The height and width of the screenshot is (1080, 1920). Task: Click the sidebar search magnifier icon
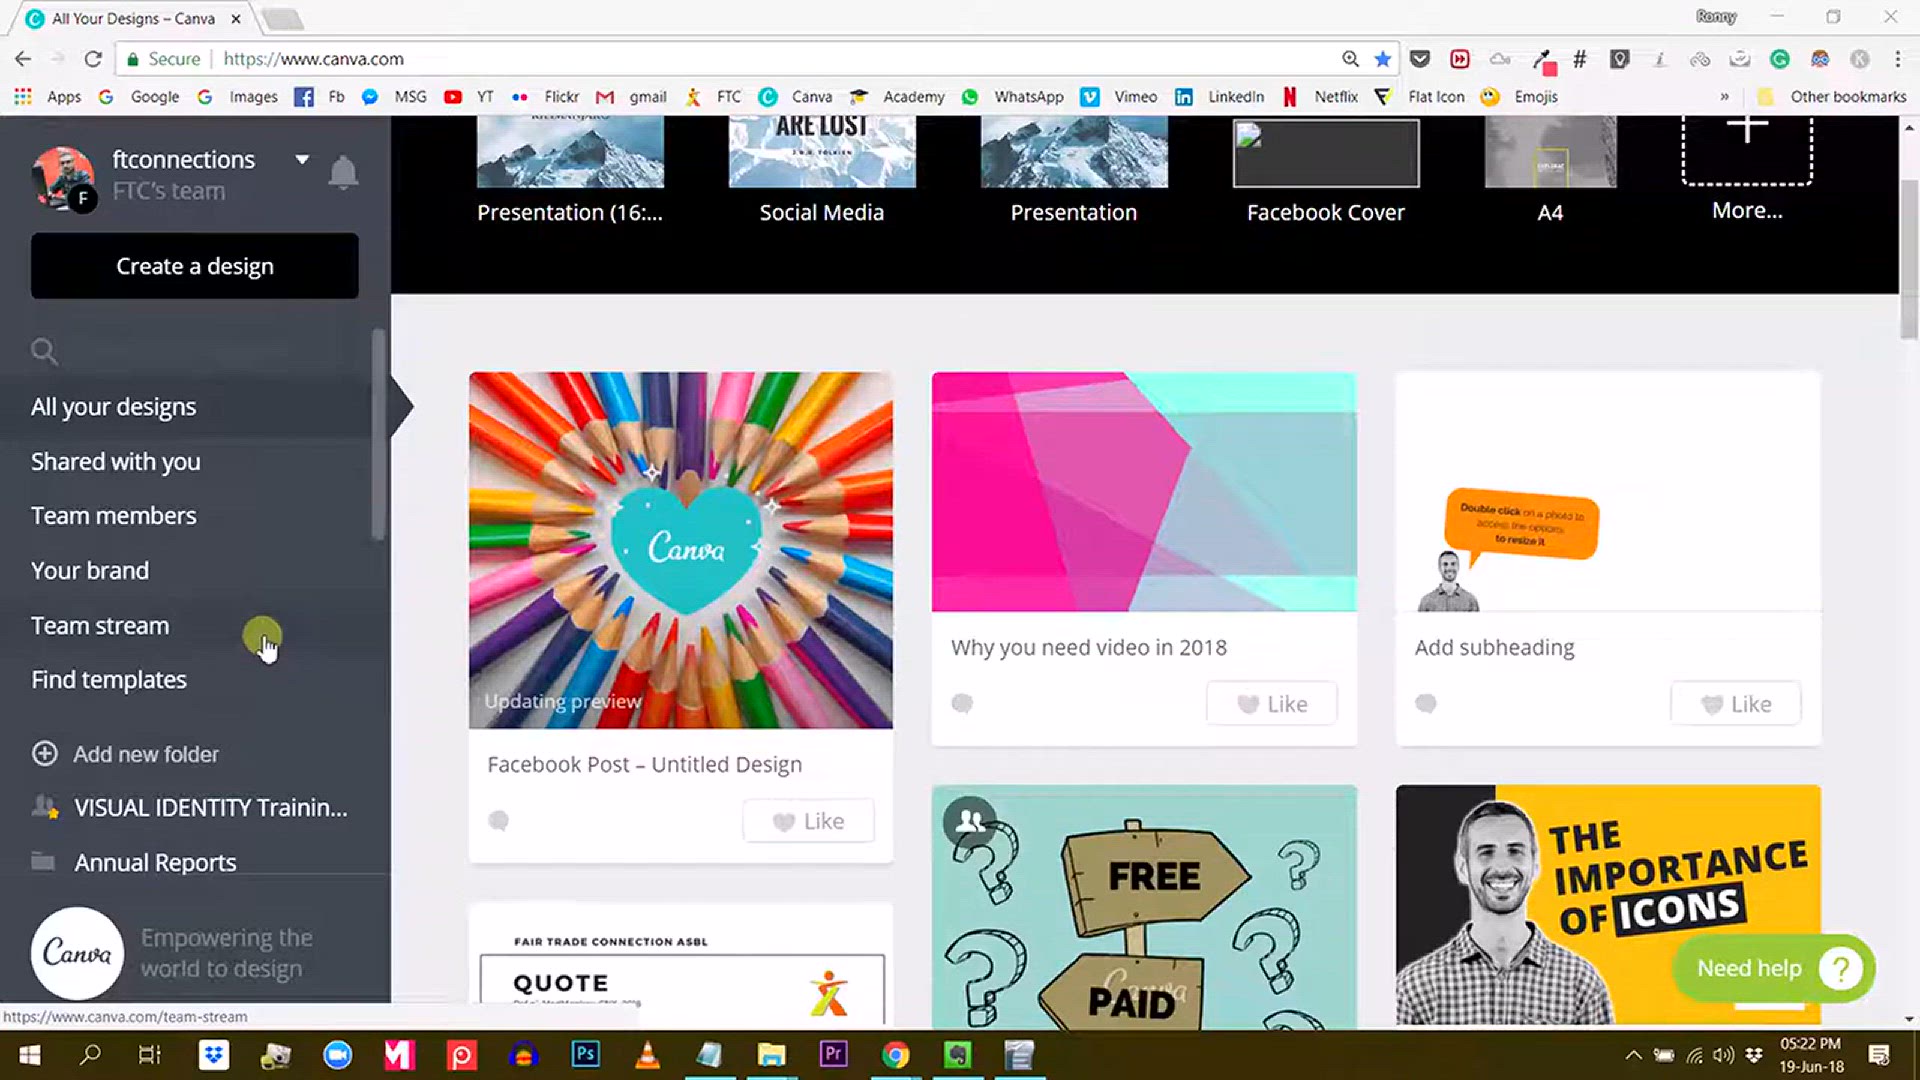[44, 351]
